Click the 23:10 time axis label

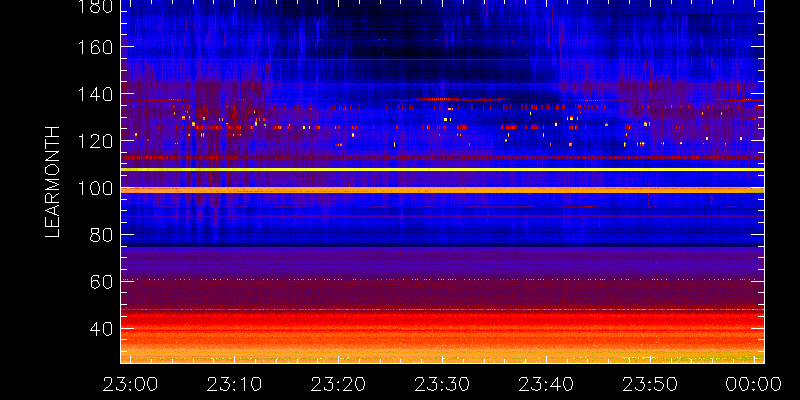234,384
